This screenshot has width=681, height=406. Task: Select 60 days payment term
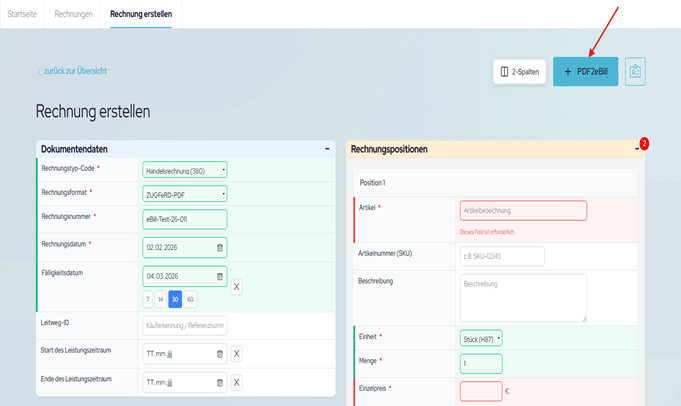pyautogui.click(x=190, y=299)
